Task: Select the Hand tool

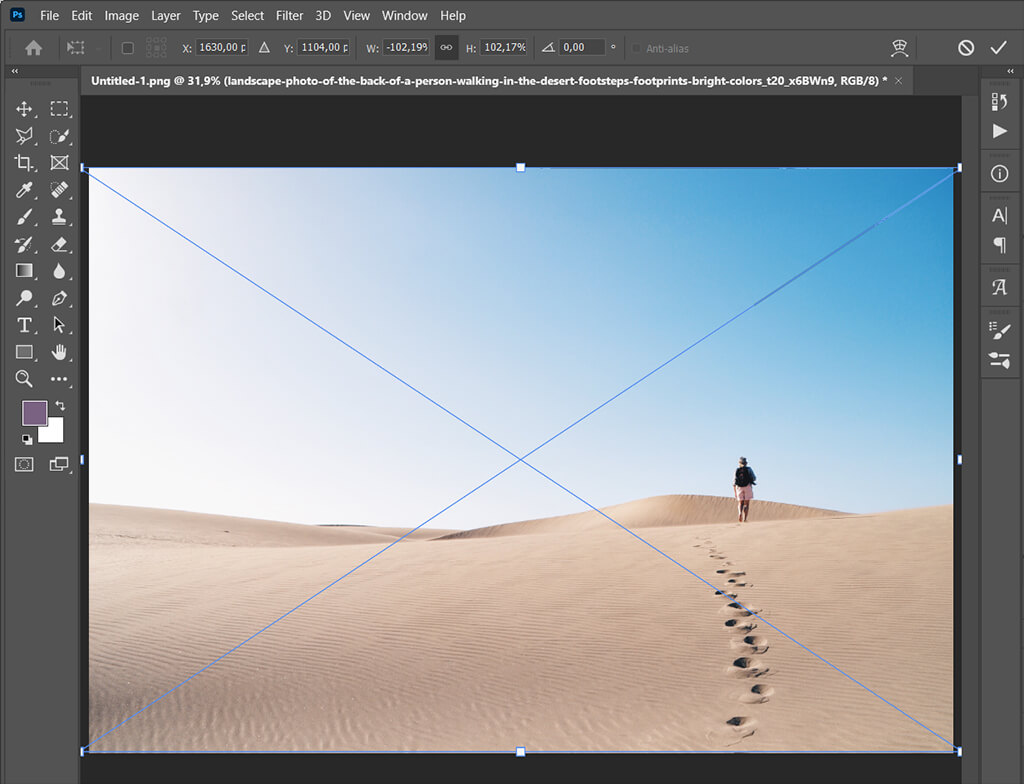Action: pos(59,352)
